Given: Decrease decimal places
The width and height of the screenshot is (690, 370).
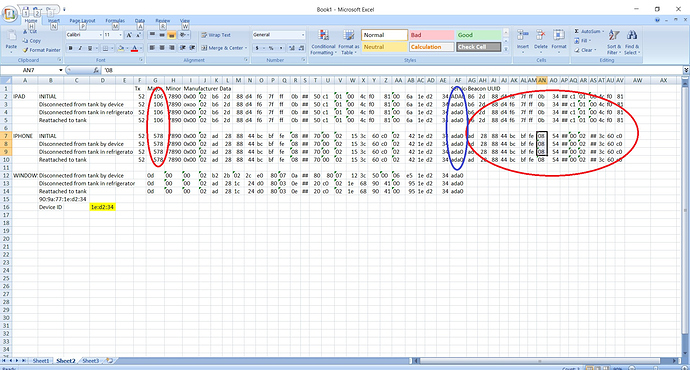Looking at the screenshot, I should (x=301, y=48).
